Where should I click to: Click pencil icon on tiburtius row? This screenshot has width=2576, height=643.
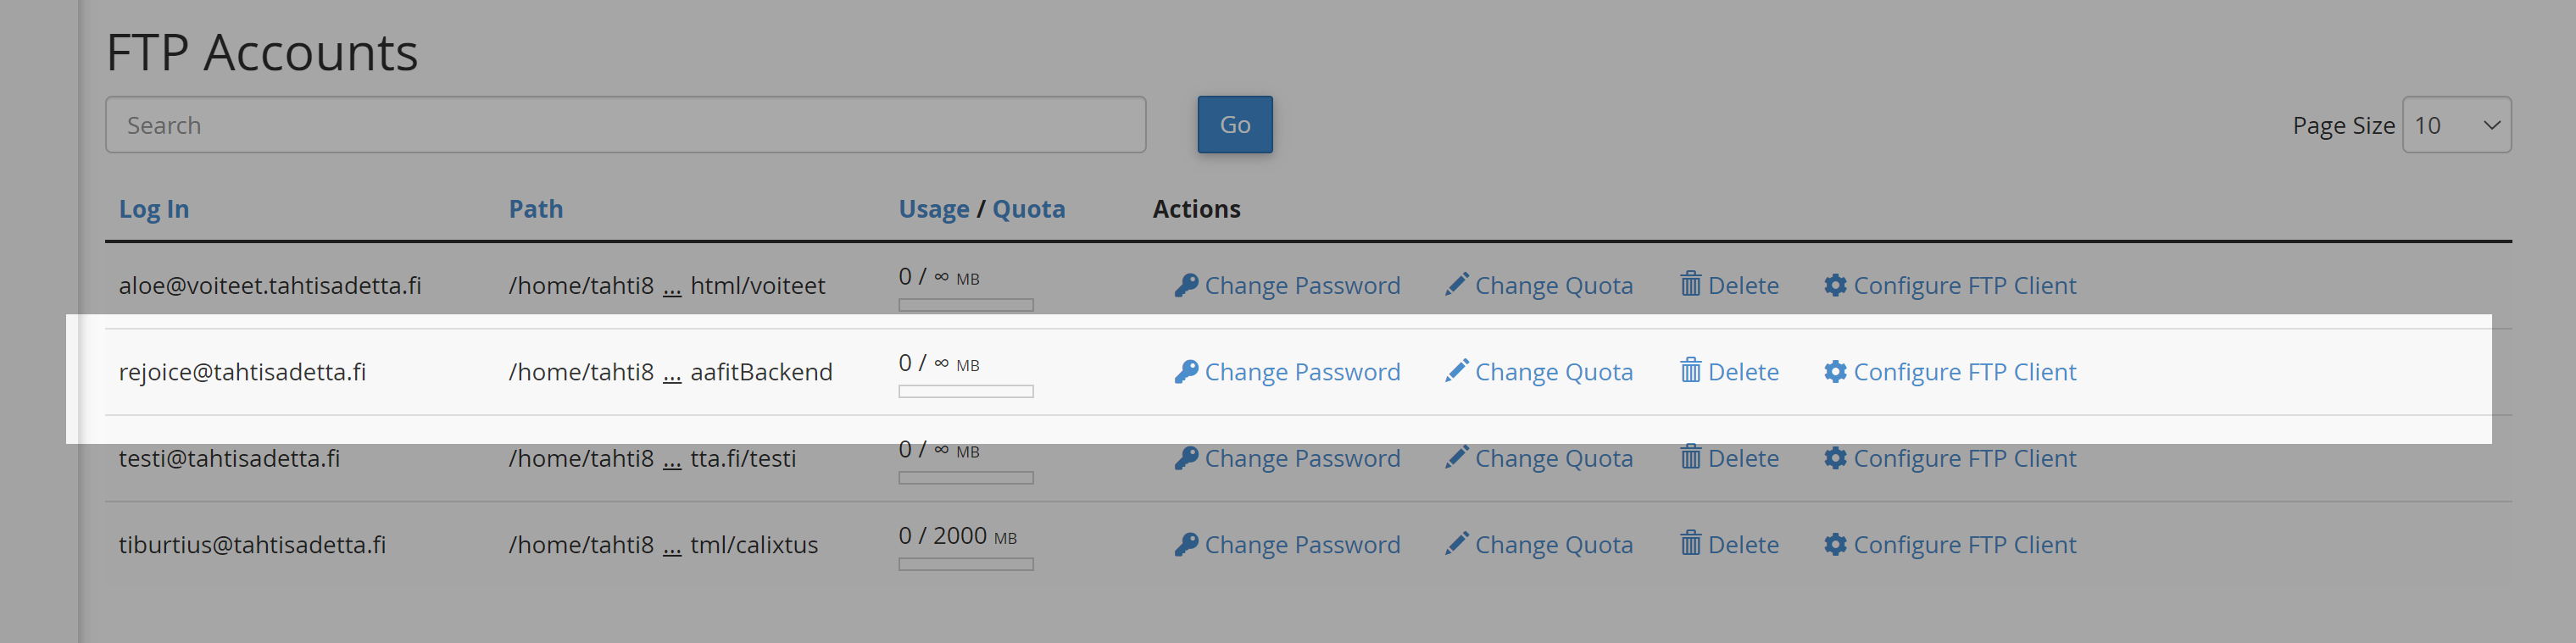tap(1457, 544)
